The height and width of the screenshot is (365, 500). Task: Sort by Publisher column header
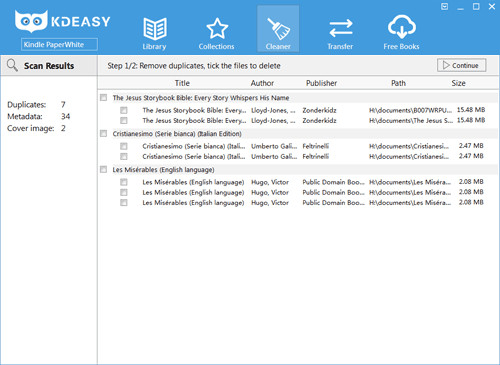tap(321, 83)
